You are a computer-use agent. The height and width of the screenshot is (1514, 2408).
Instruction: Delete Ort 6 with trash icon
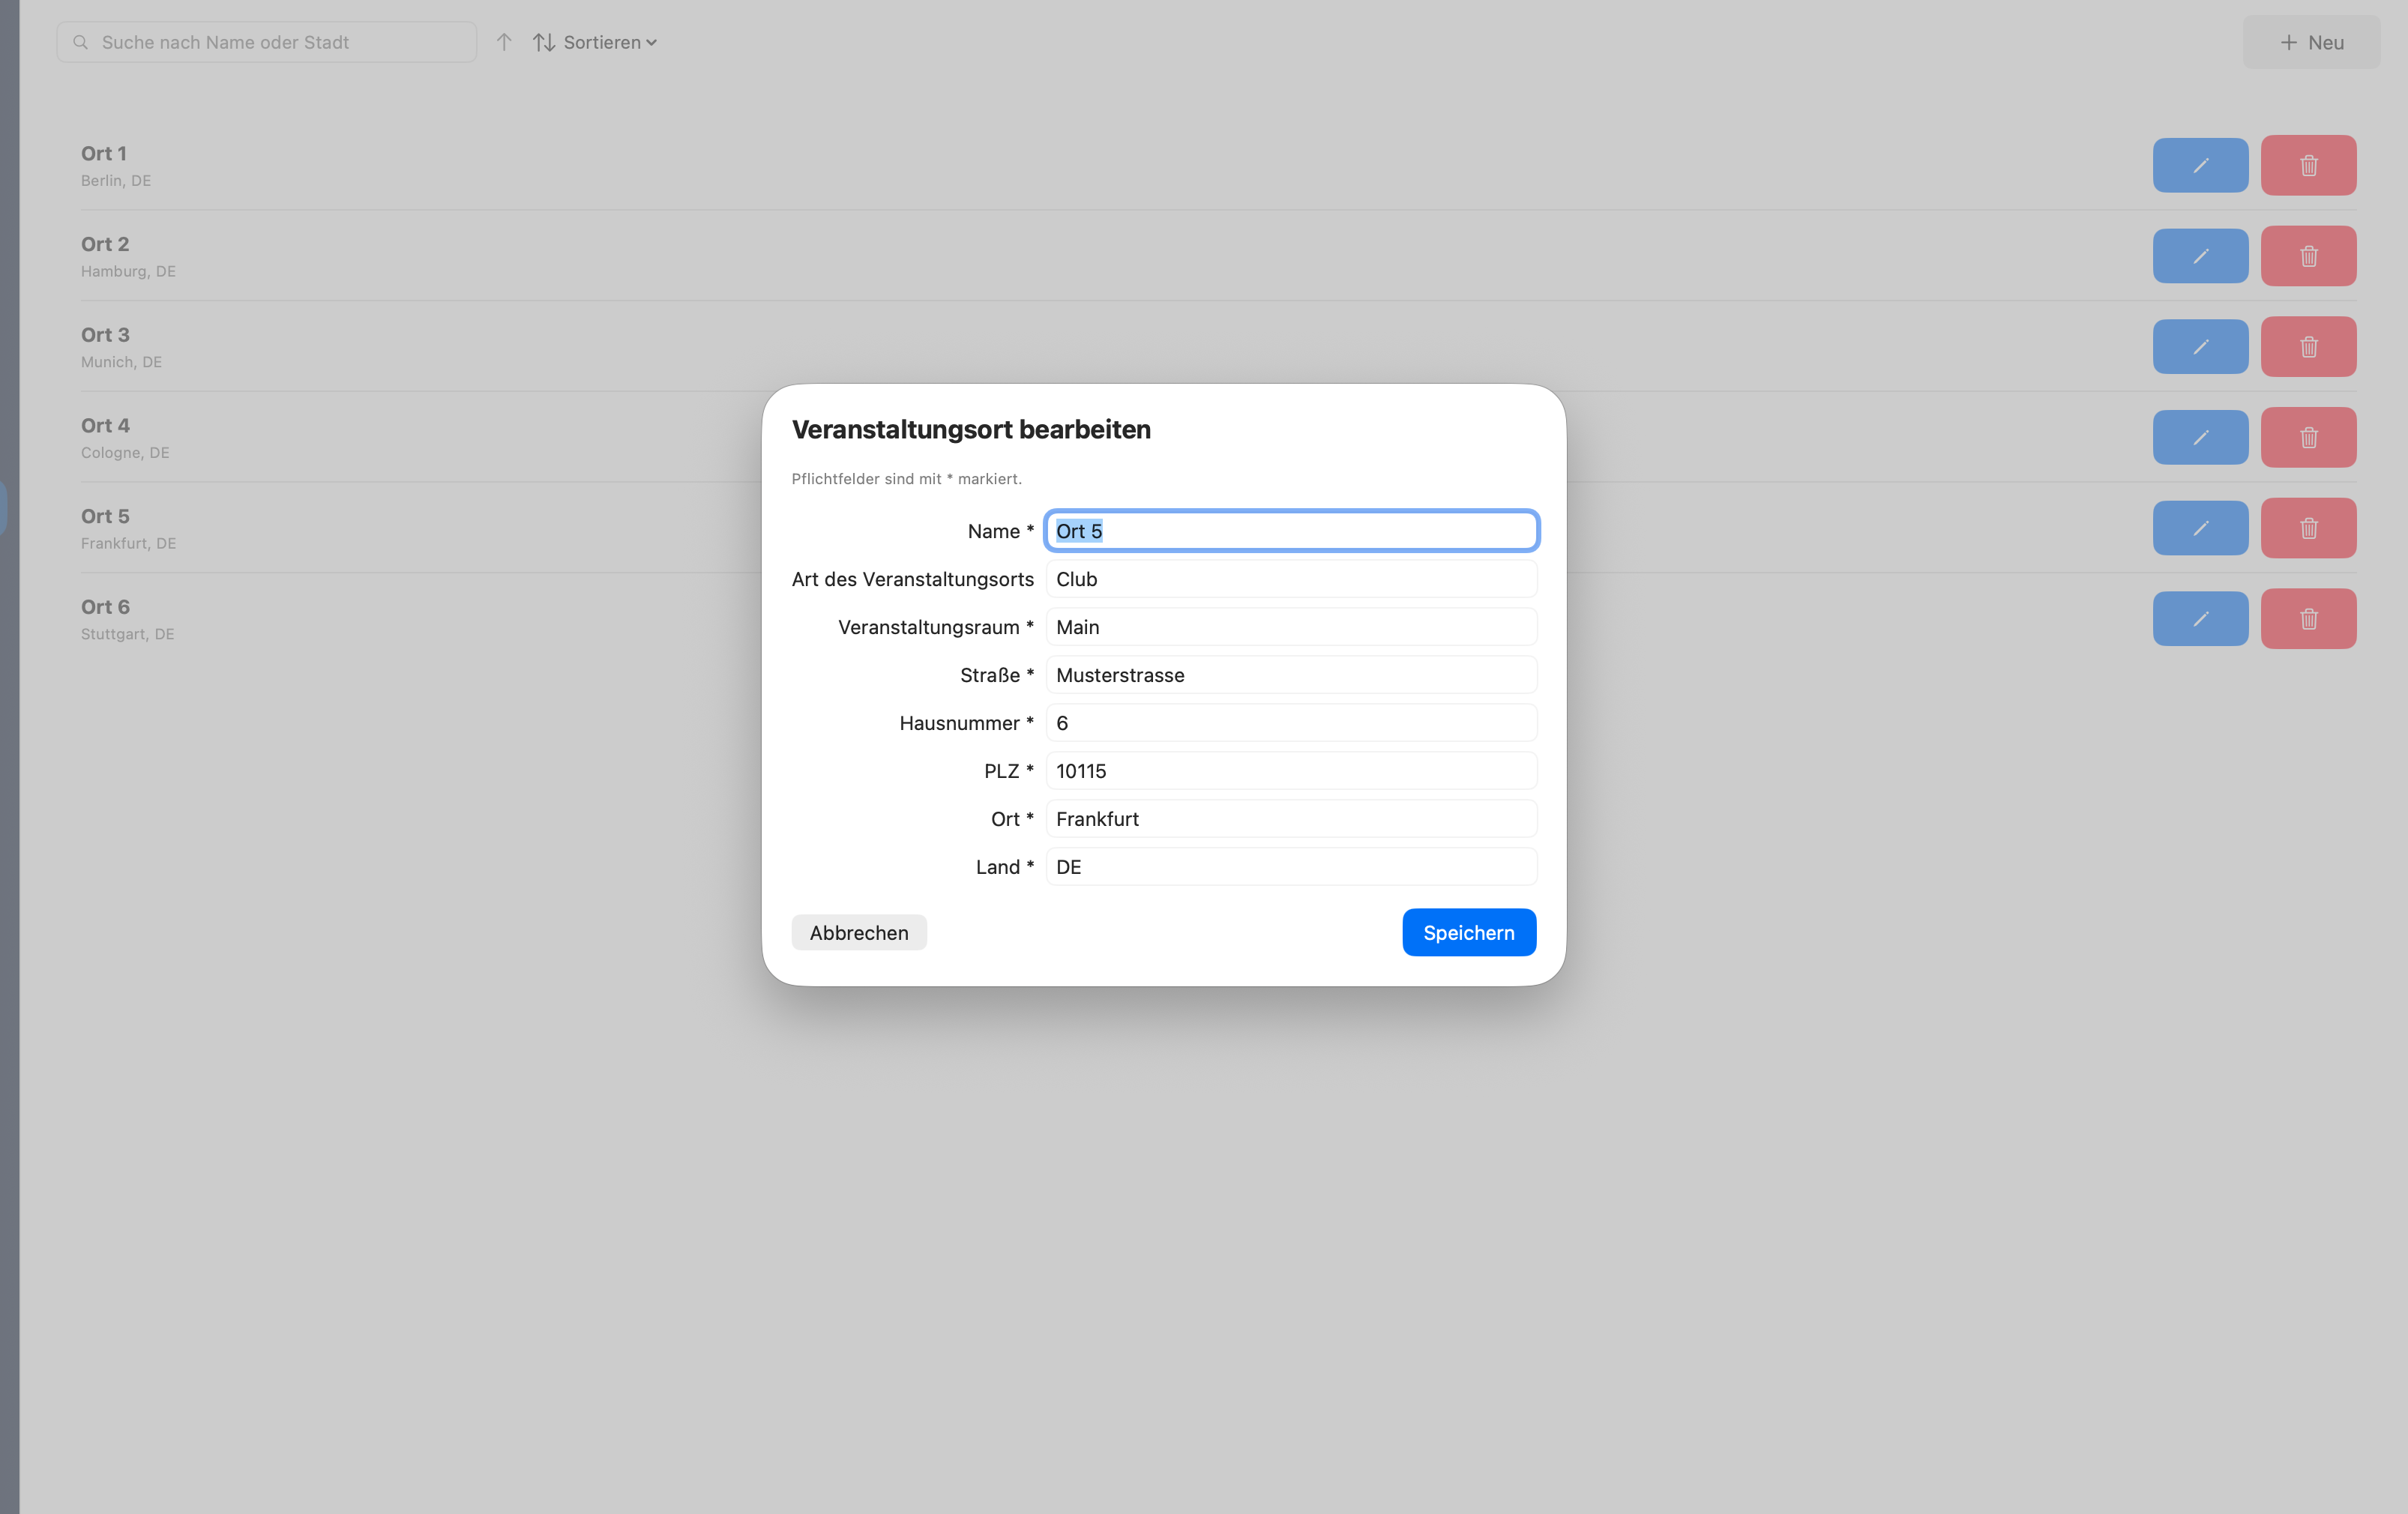click(x=2308, y=619)
